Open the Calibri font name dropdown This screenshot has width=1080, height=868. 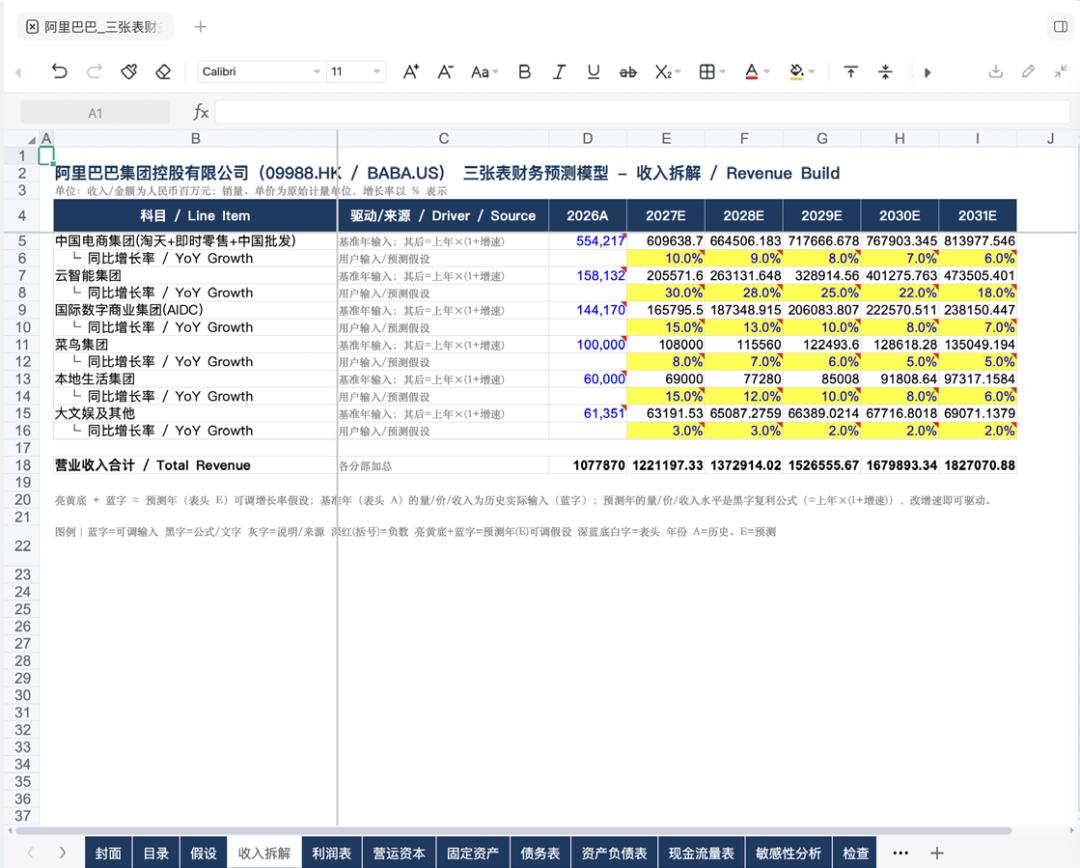261,72
